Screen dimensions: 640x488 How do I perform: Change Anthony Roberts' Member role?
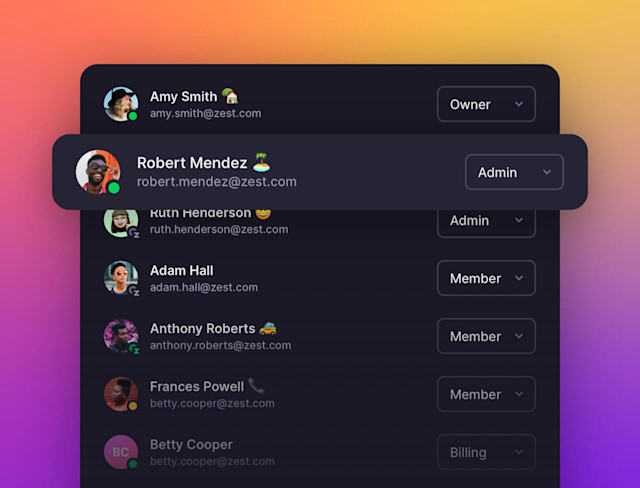[x=486, y=336]
